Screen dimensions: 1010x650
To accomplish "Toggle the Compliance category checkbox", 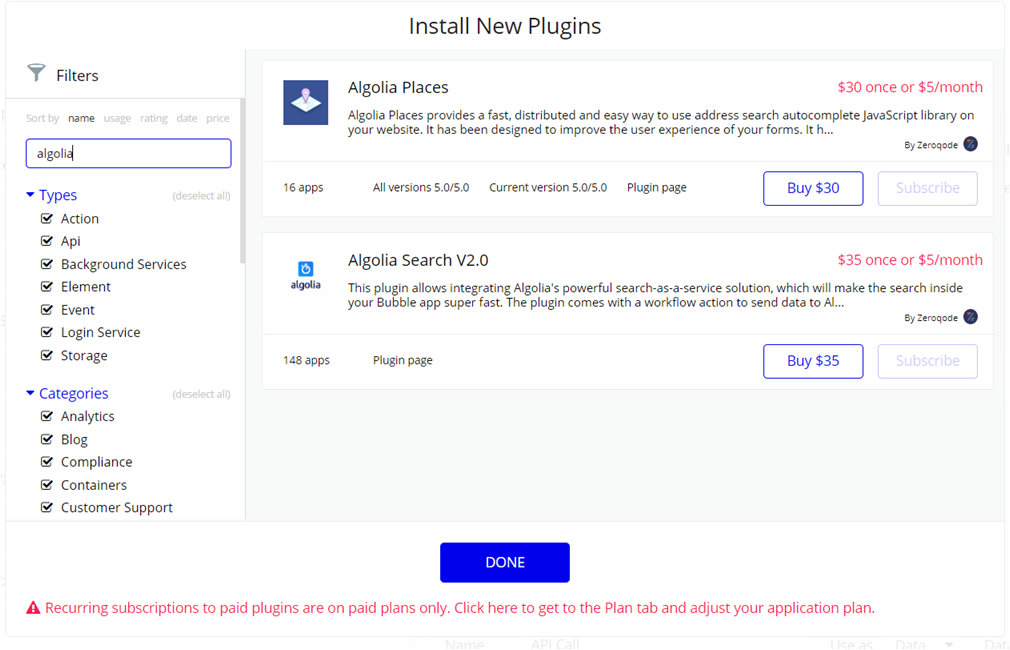I will coord(46,462).
